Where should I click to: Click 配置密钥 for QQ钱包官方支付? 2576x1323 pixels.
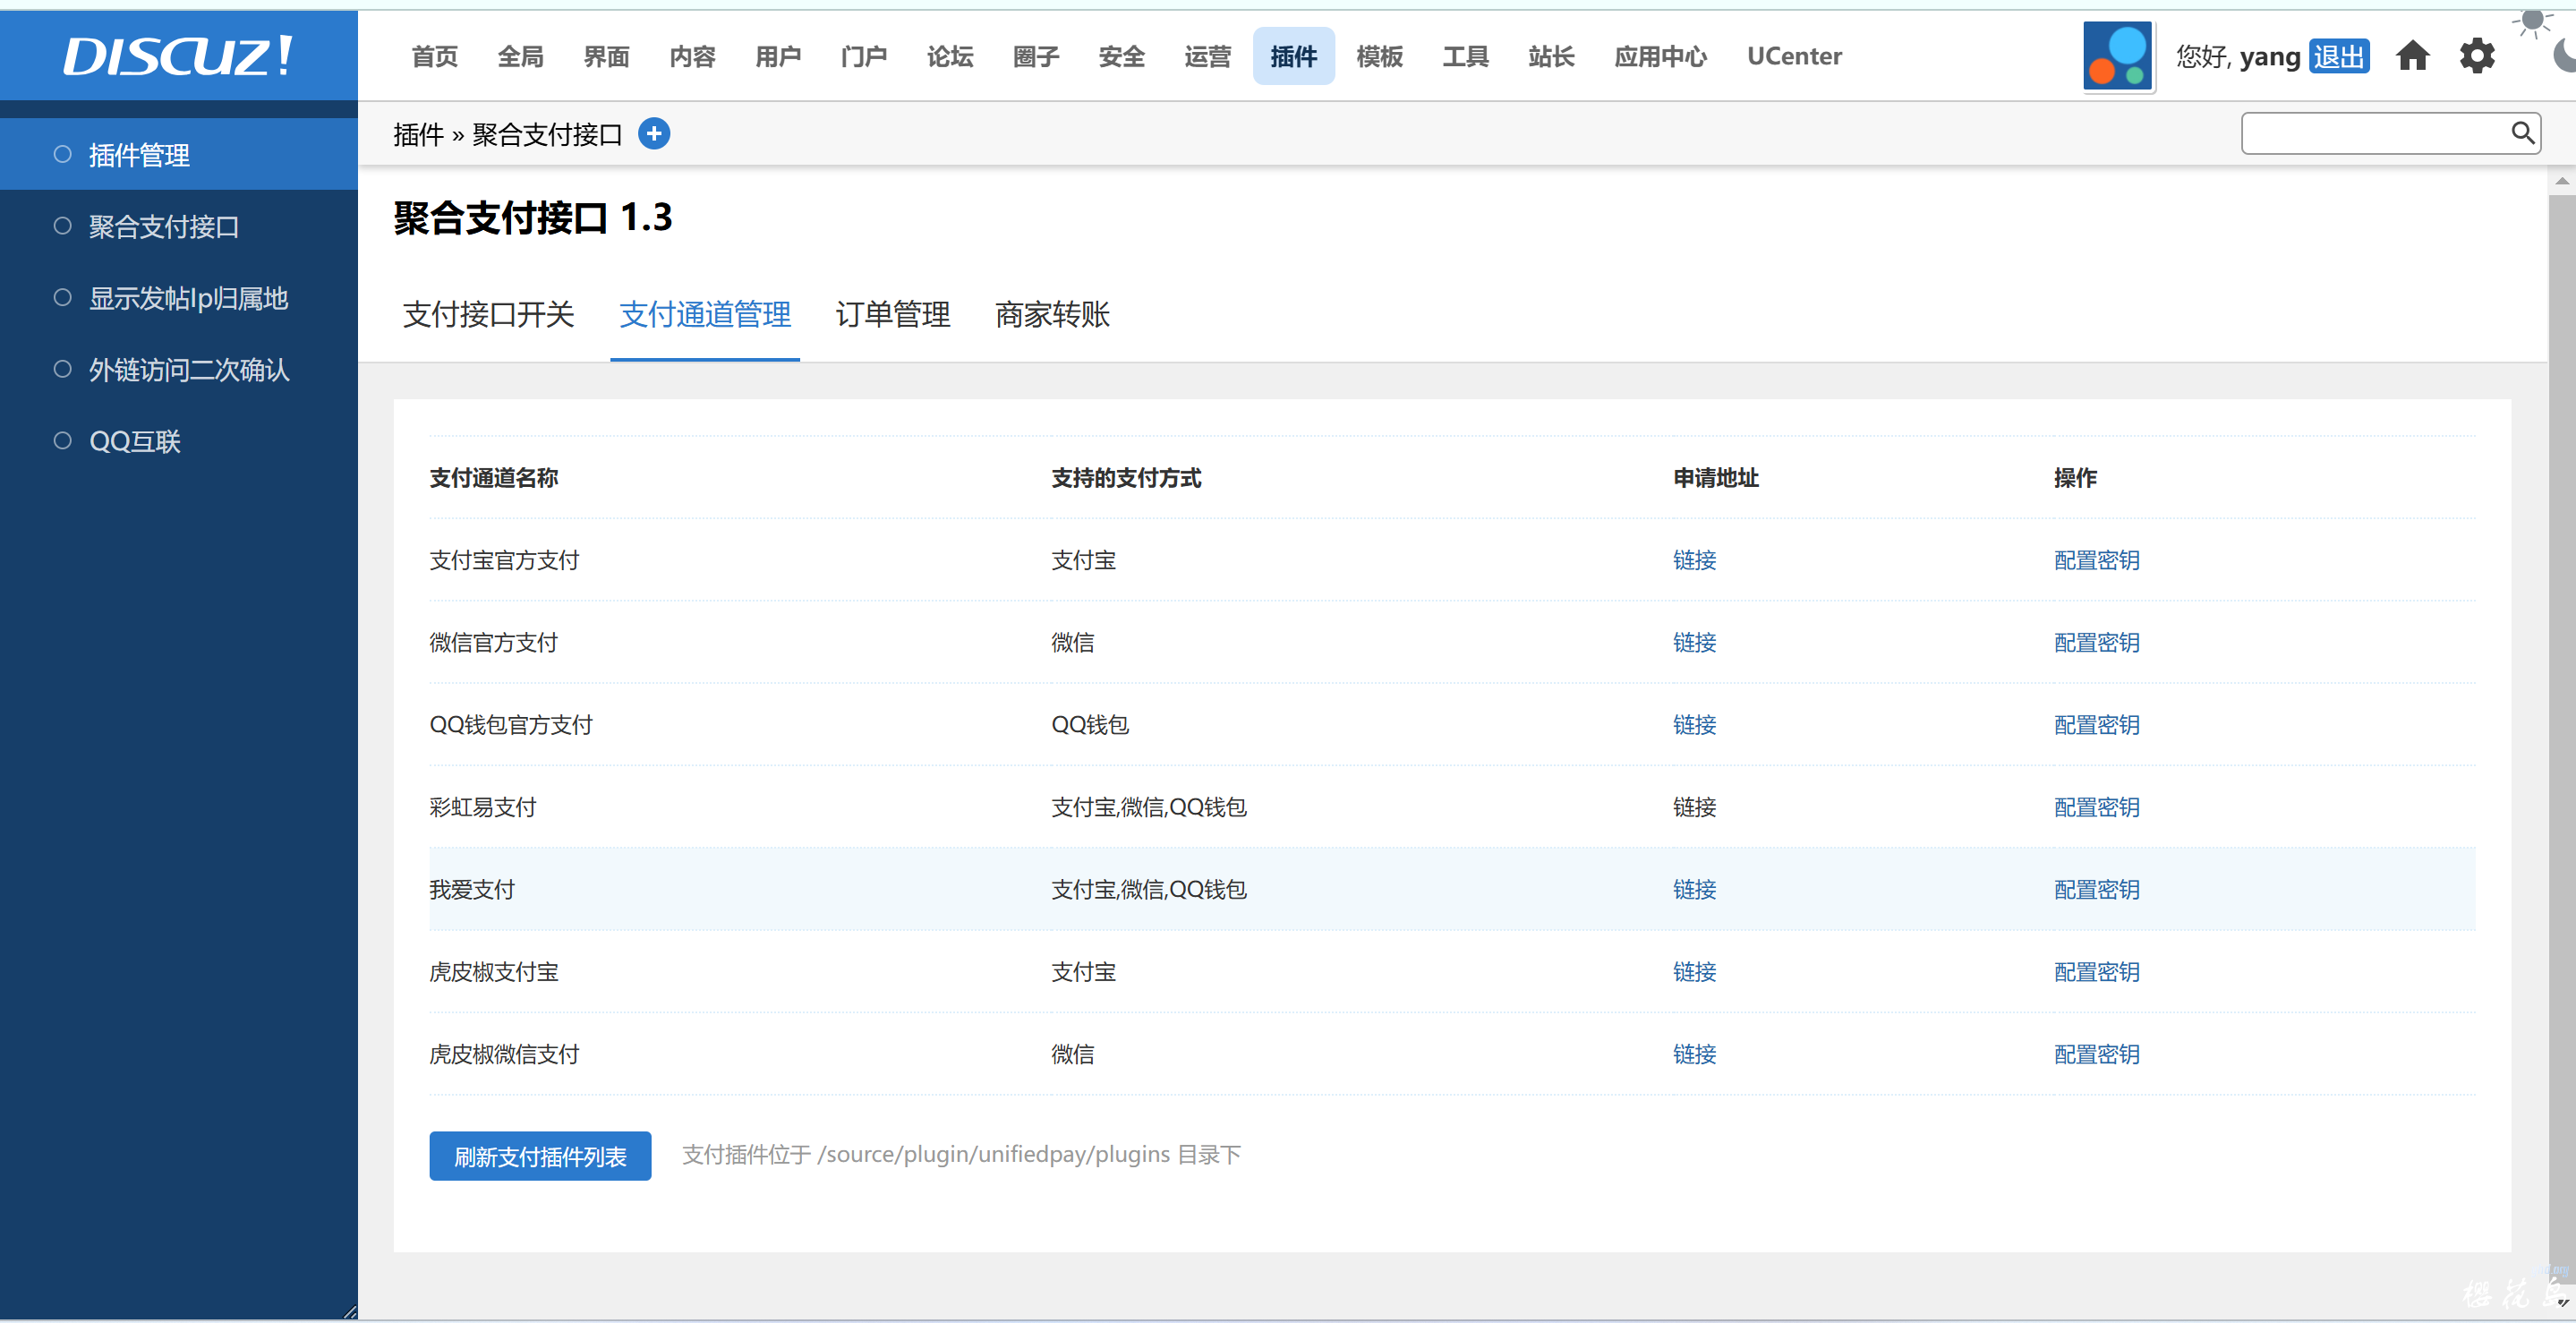2096,725
